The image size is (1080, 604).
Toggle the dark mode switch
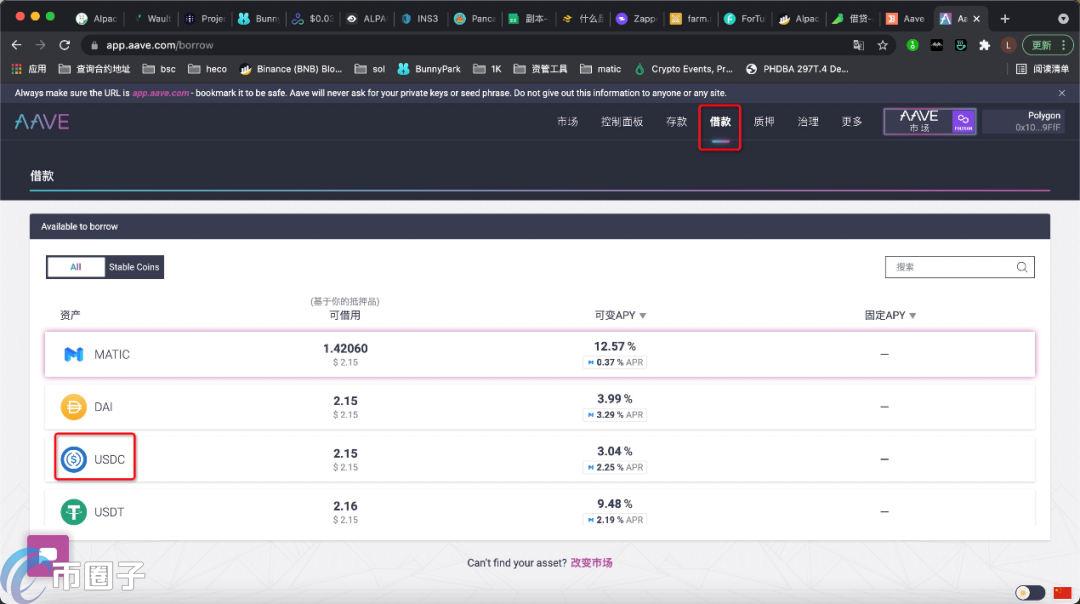click(1030, 592)
